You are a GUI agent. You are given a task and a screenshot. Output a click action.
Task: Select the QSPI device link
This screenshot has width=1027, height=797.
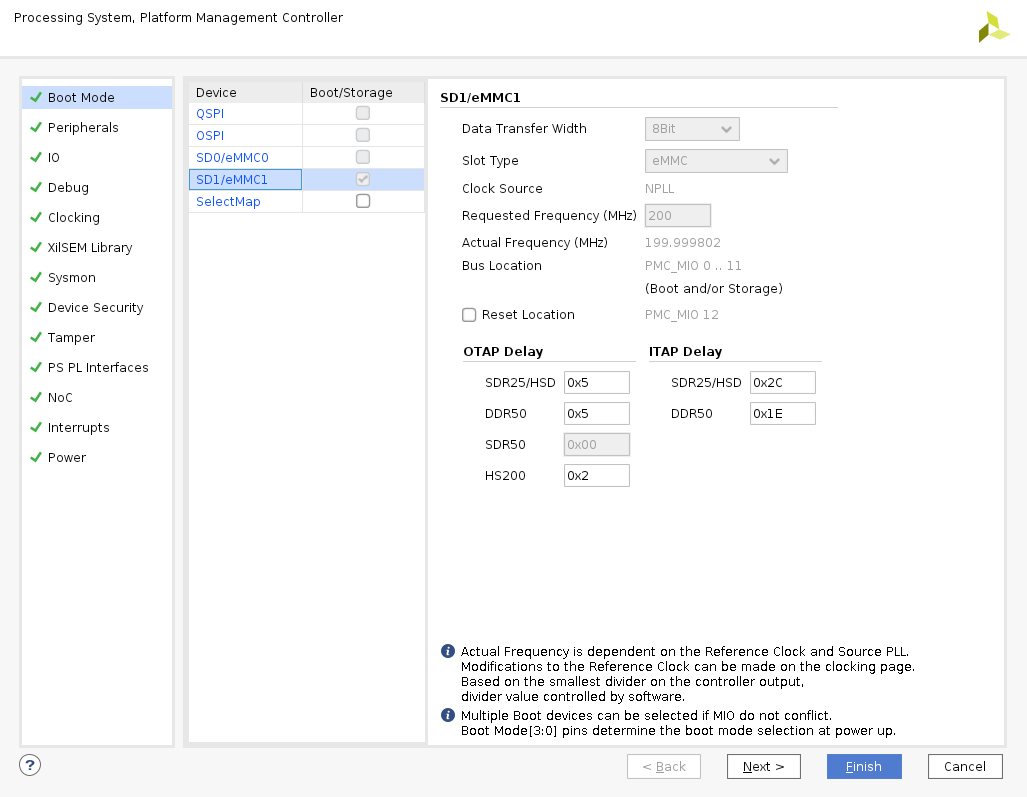[x=210, y=113]
